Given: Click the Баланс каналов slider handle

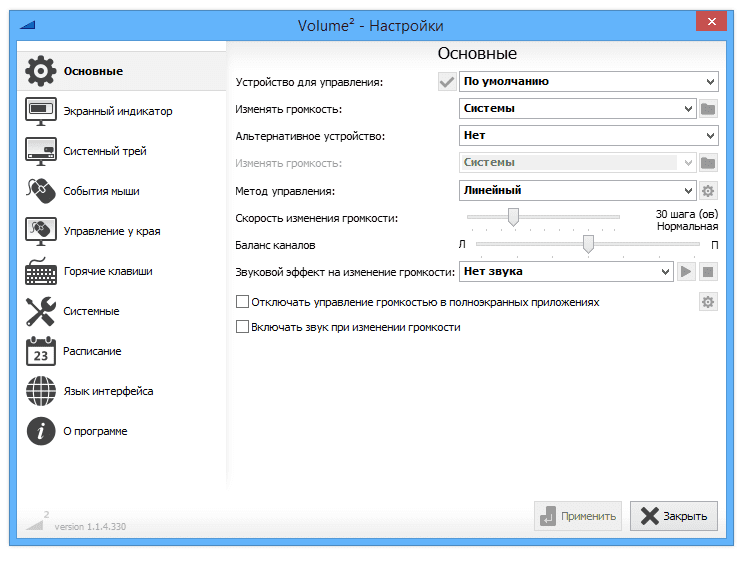Looking at the screenshot, I should (588, 244).
